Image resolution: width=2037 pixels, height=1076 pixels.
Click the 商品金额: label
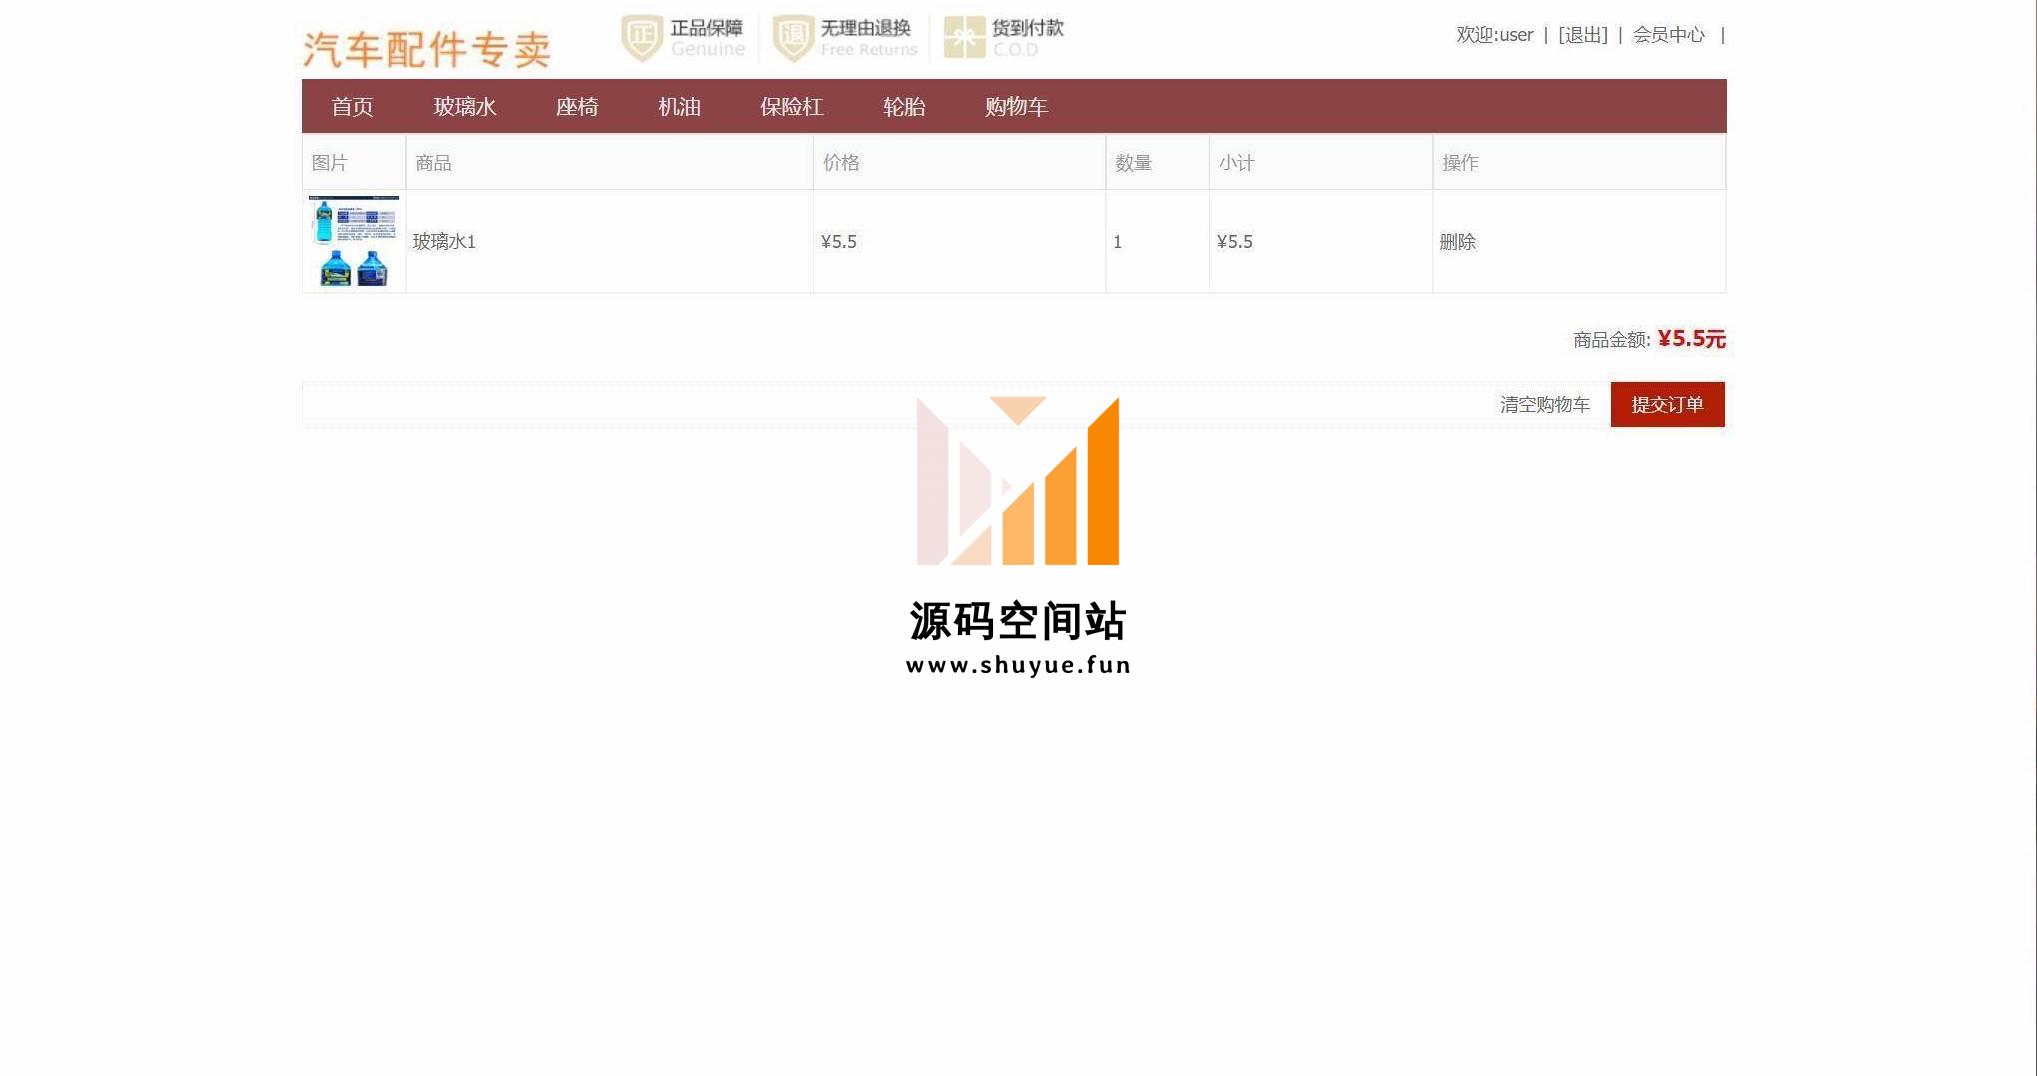1612,340
